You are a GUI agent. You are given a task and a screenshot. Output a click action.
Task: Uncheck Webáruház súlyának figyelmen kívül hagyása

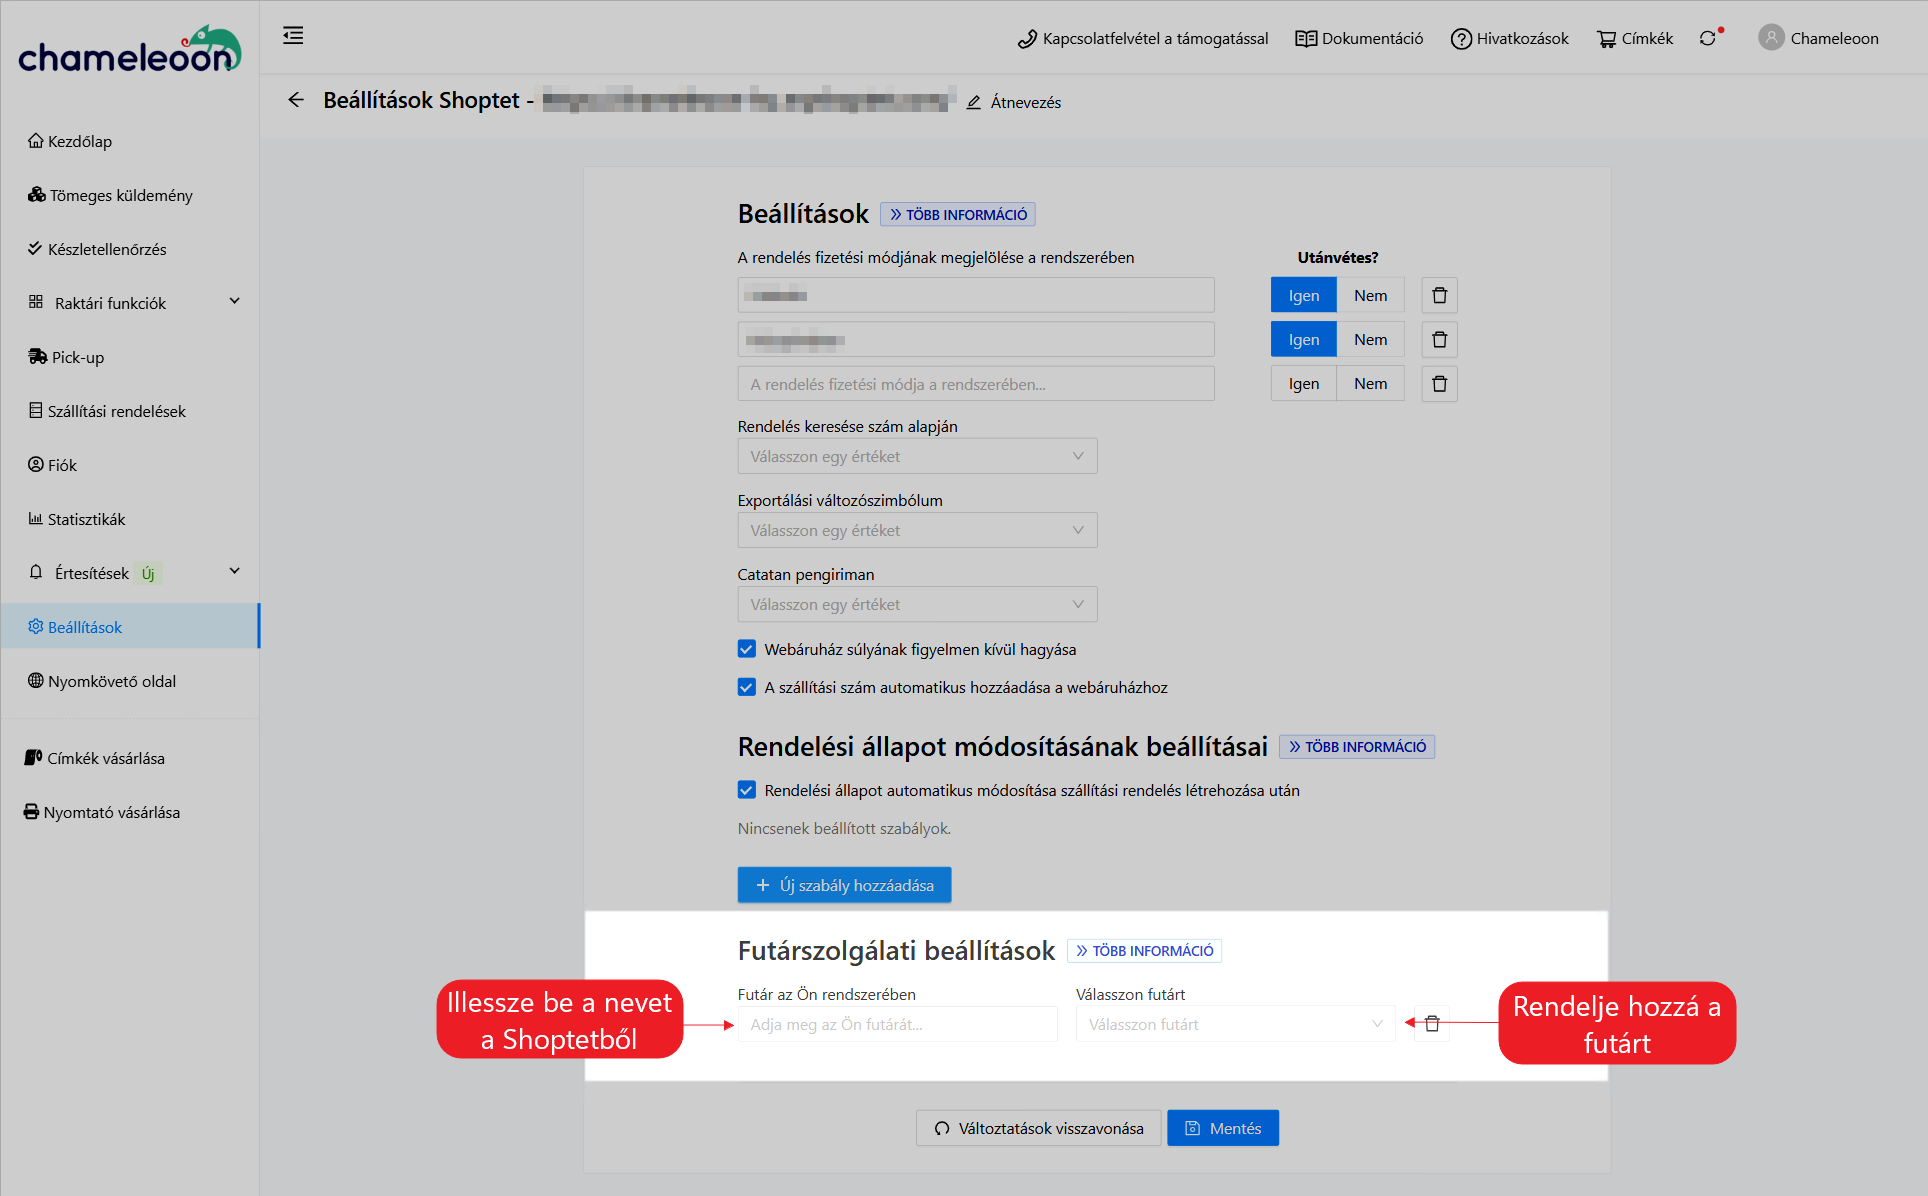pyautogui.click(x=747, y=649)
